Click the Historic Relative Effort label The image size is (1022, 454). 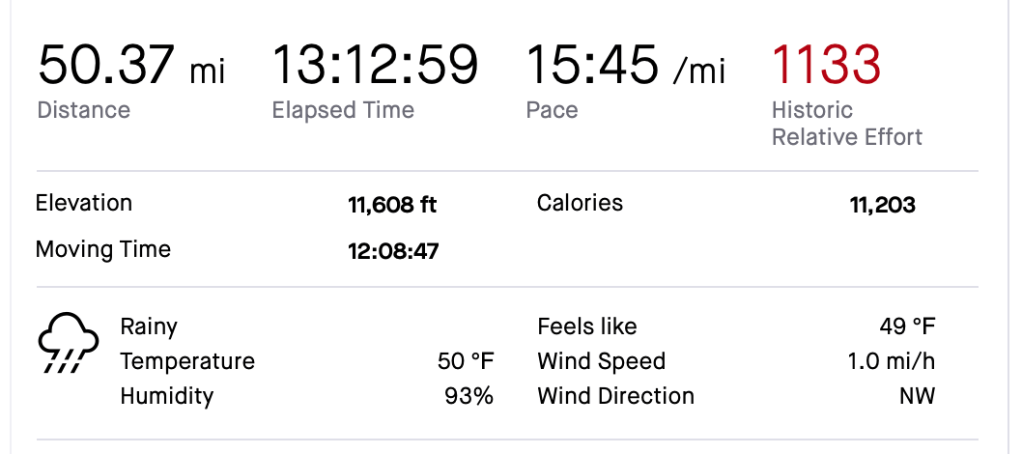[x=846, y=124]
